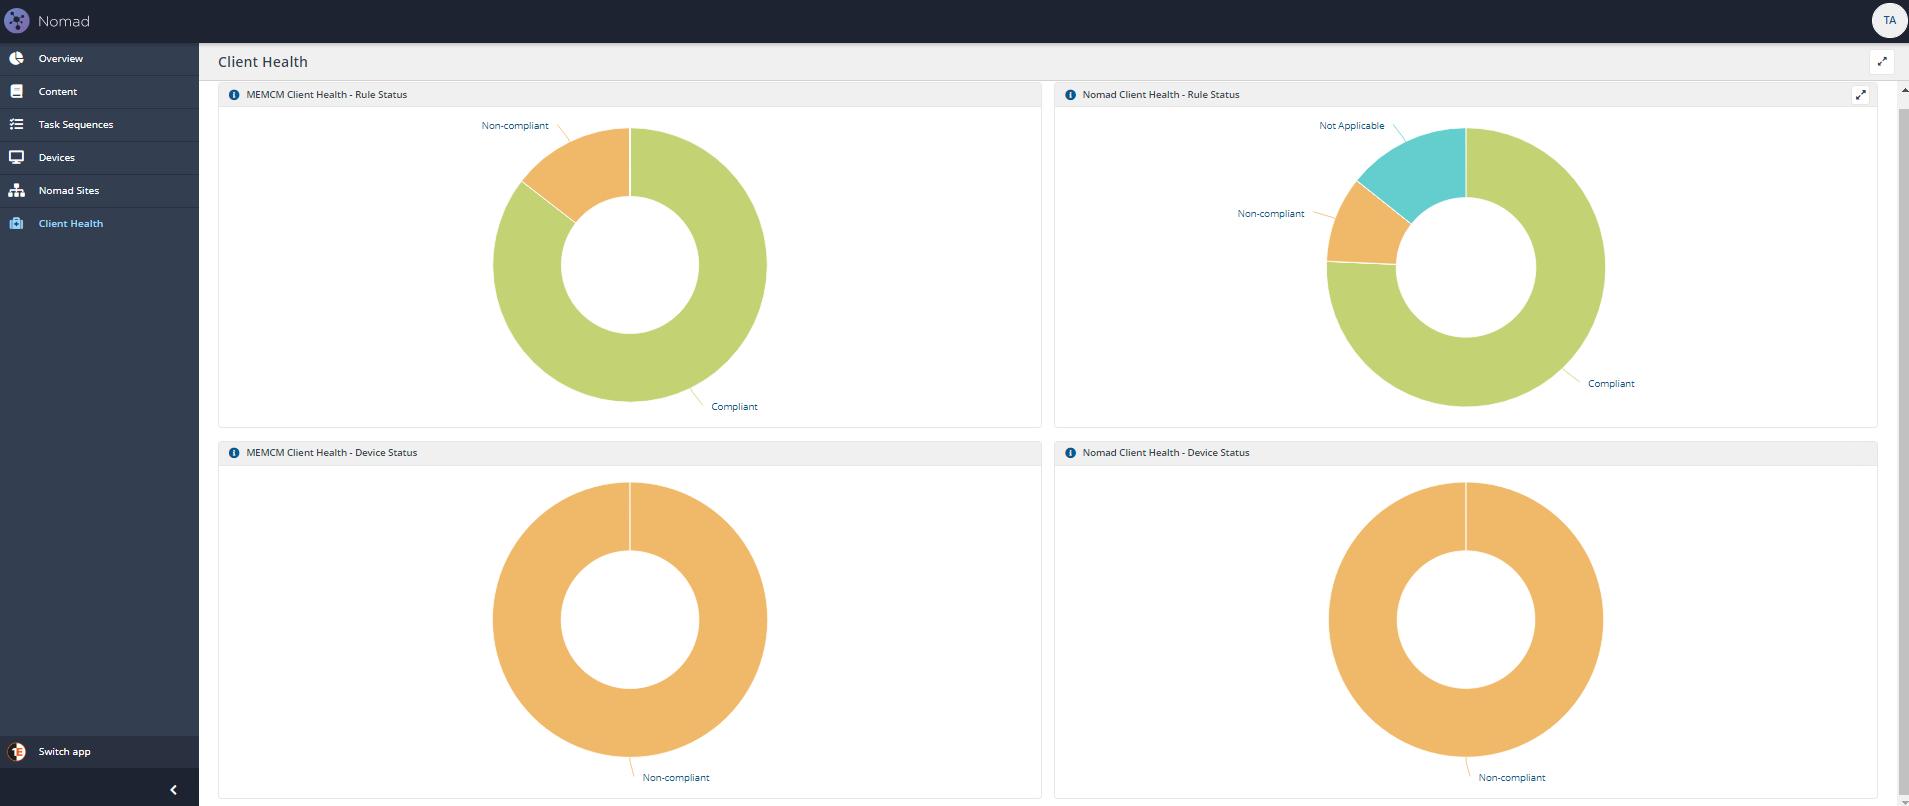Screen dimensions: 1909x806
Task: Open the Content menu item
Action: pyautogui.click(x=99, y=92)
